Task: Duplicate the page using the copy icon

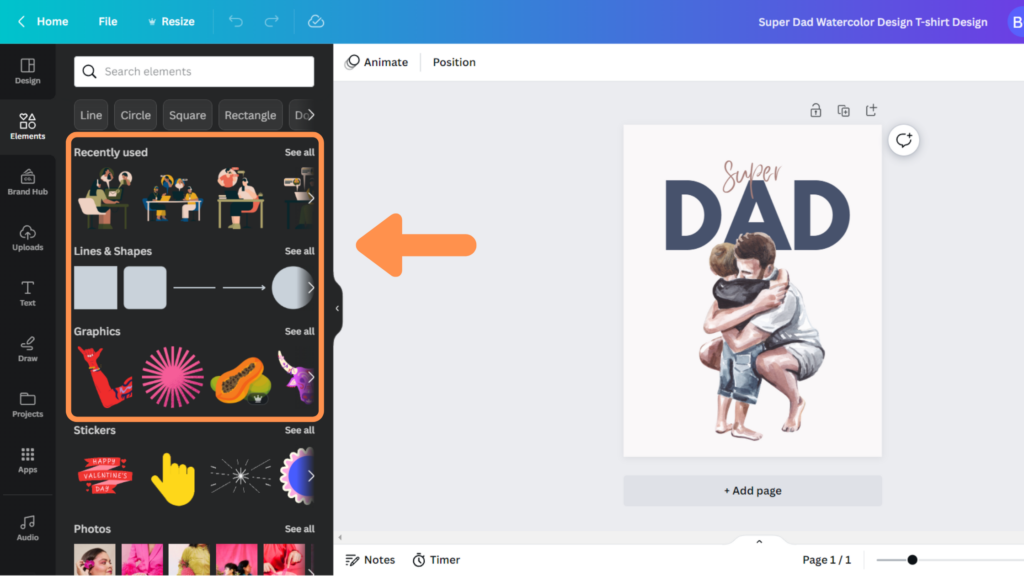Action: 844,110
